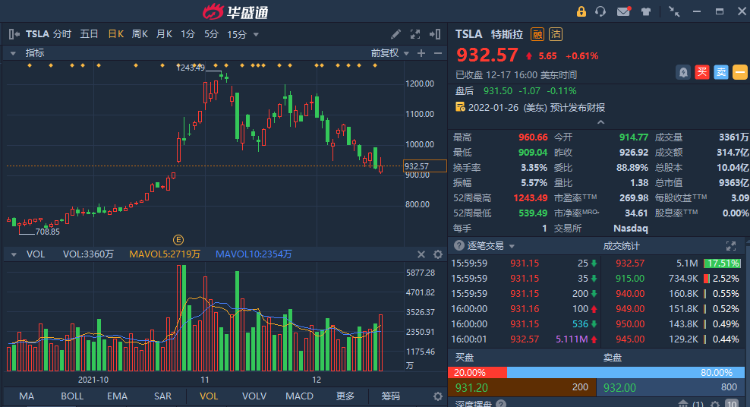Toggle the SAR indicator
The height and width of the screenshot is (407, 750).
tap(163, 396)
